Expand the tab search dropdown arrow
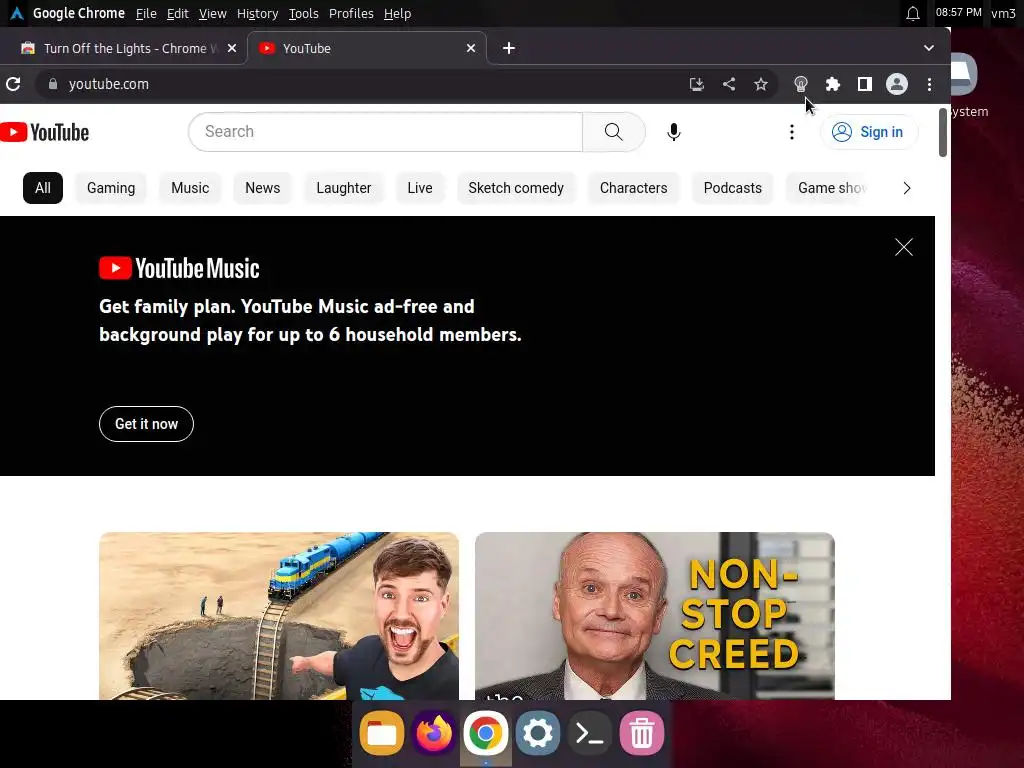The width and height of the screenshot is (1024, 768). [929, 48]
